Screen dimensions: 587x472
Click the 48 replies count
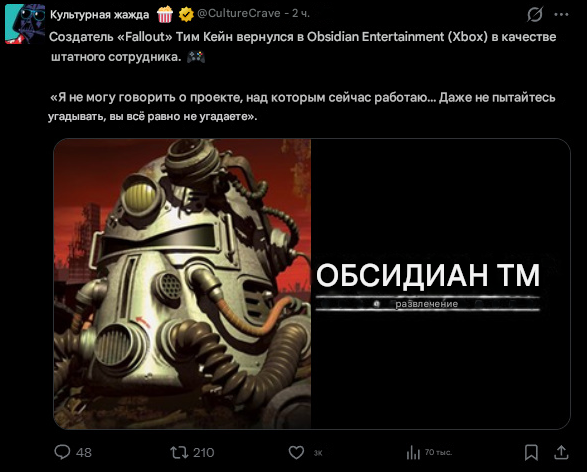click(84, 453)
